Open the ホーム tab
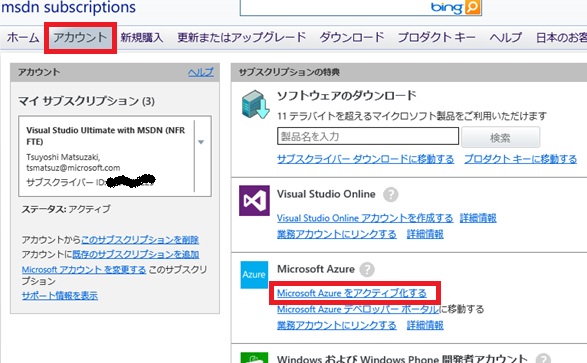Screen dimensions: 587x363 click(23, 37)
